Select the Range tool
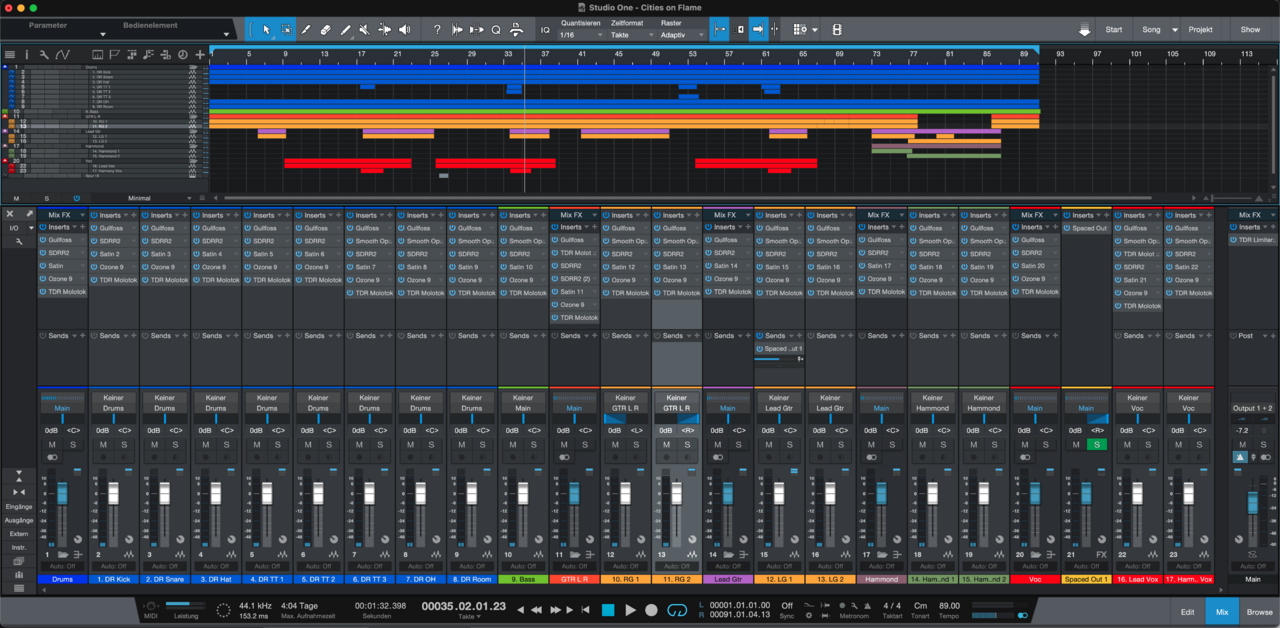 coord(286,30)
